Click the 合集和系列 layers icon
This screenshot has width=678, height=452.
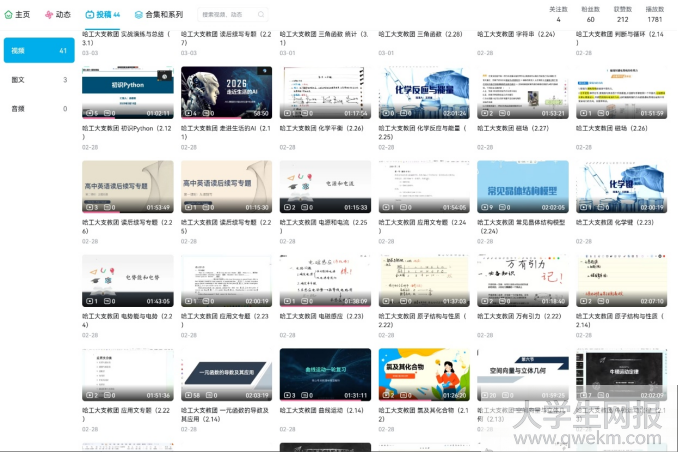138,15
